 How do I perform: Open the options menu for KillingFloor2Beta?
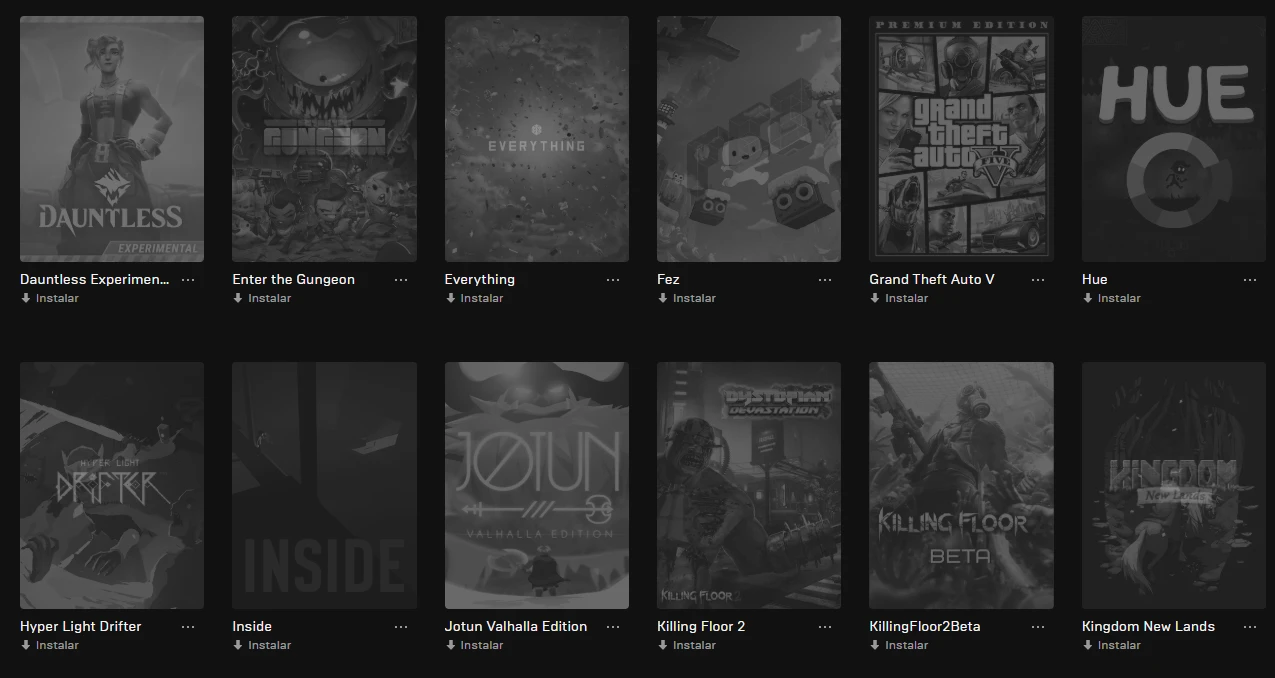1038,627
